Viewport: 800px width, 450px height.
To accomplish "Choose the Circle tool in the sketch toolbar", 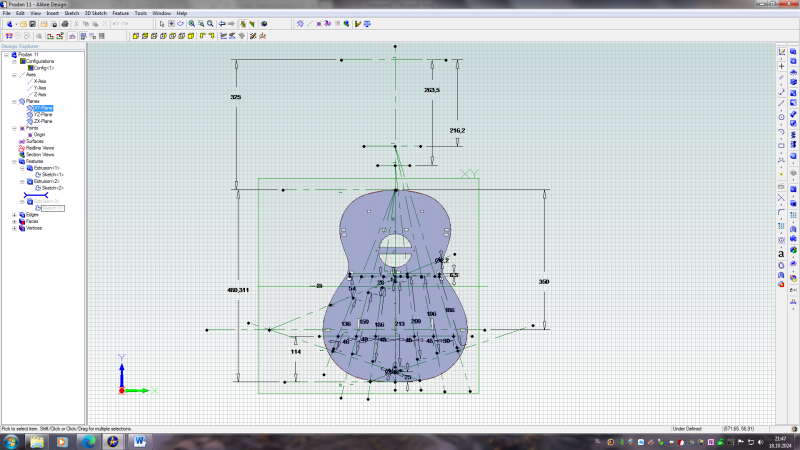I will [781, 116].
